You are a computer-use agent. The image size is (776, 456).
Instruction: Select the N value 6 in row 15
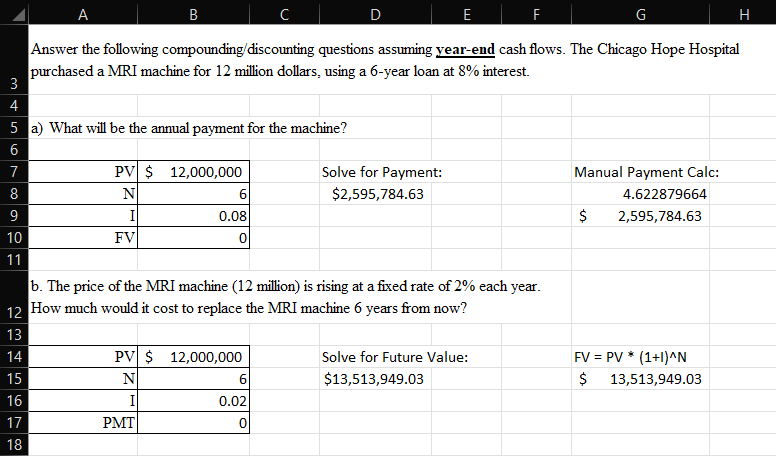tap(194, 379)
